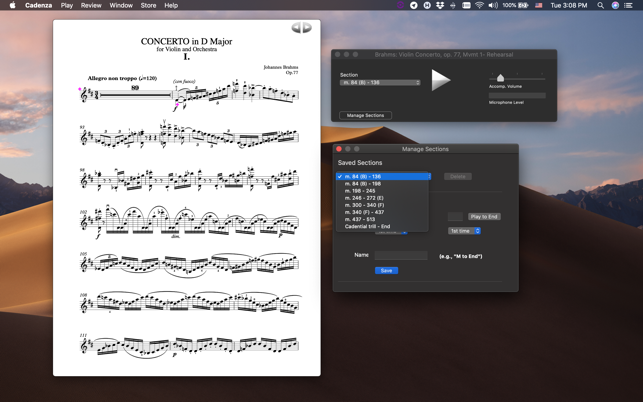Adjust the Accomp. Volume slider thumb
The width and height of the screenshot is (643, 402).
pos(500,78)
